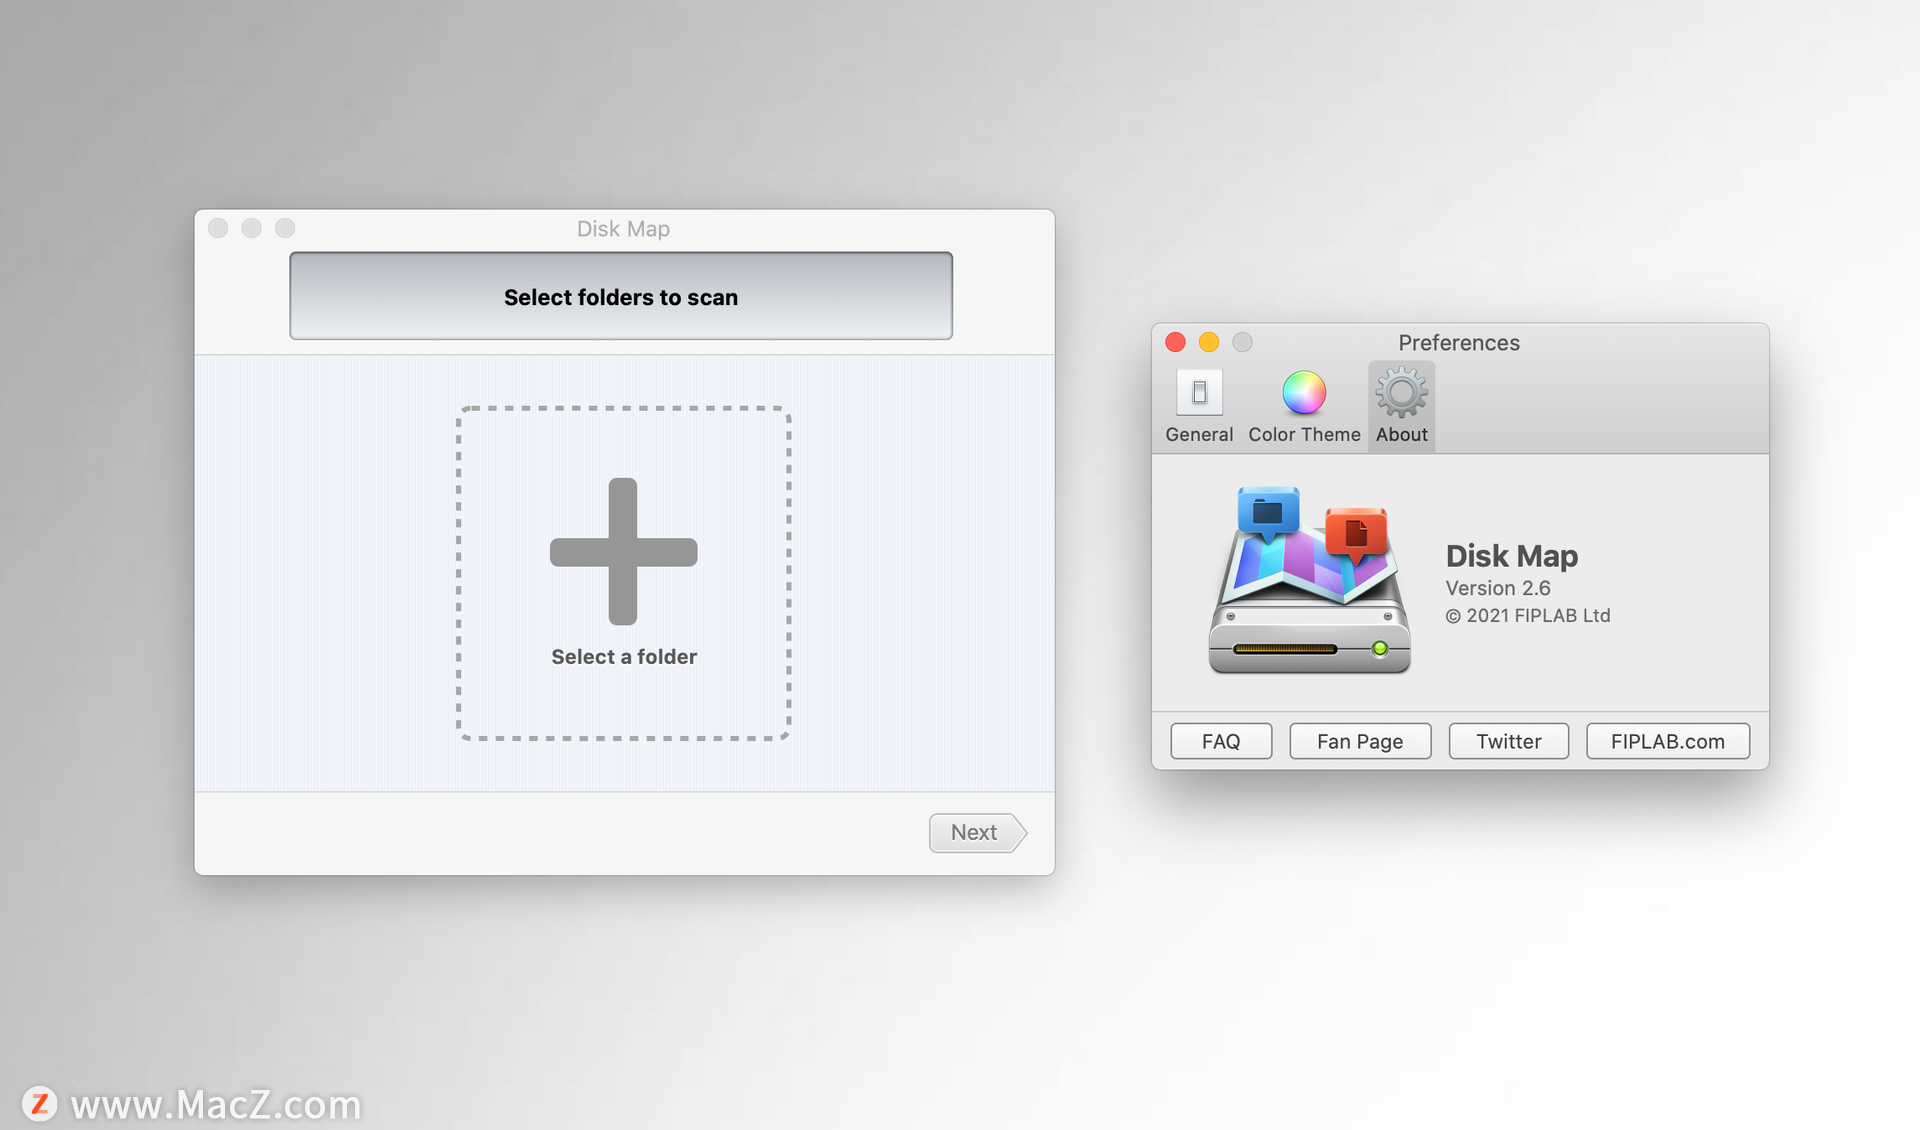Close the Preferences window
The image size is (1920, 1130).
(x=1176, y=342)
